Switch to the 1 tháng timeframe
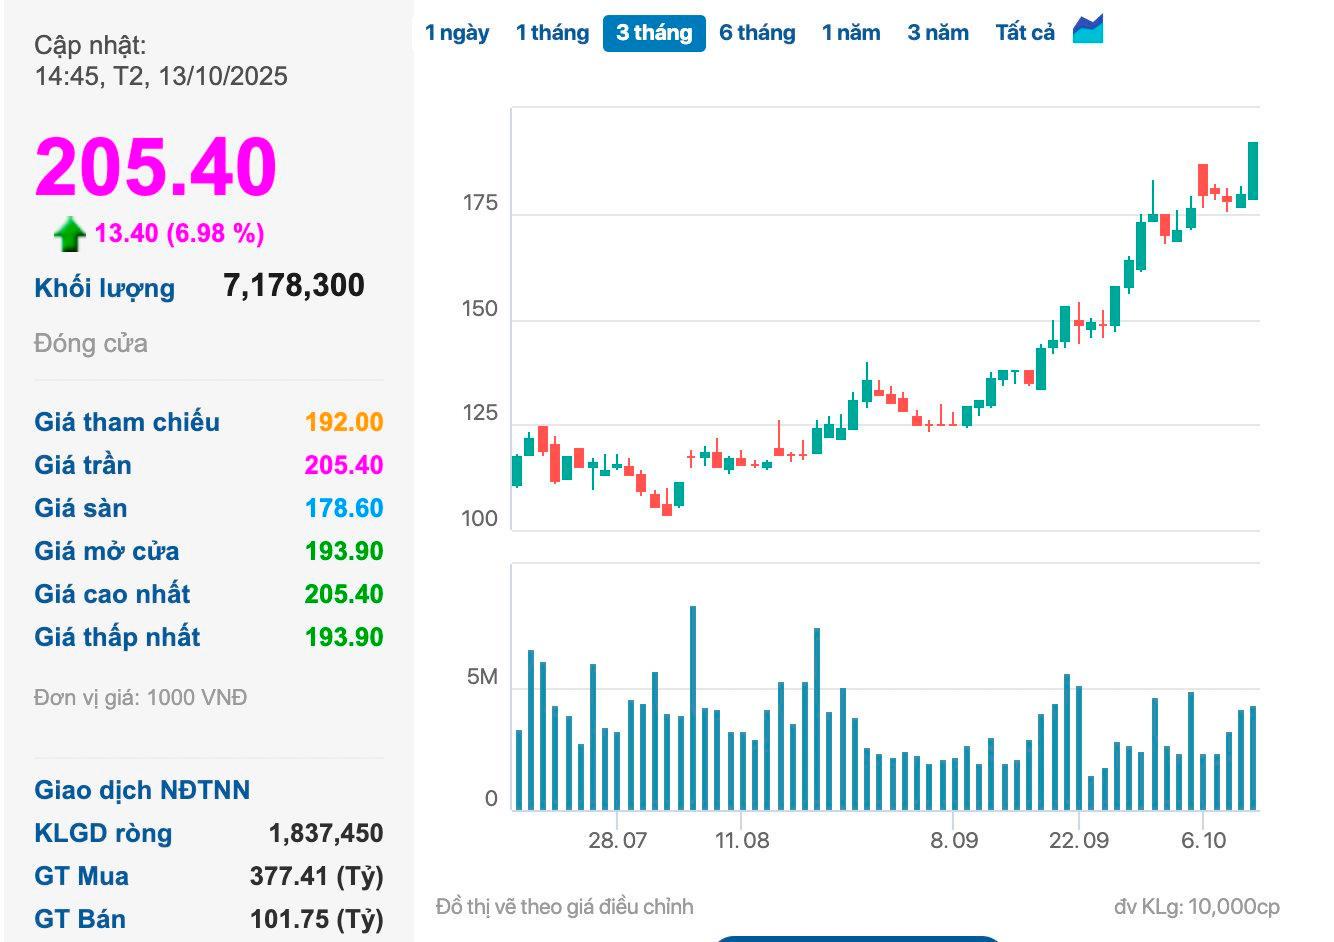This screenshot has height=942, width=1334. pyautogui.click(x=552, y=32)
